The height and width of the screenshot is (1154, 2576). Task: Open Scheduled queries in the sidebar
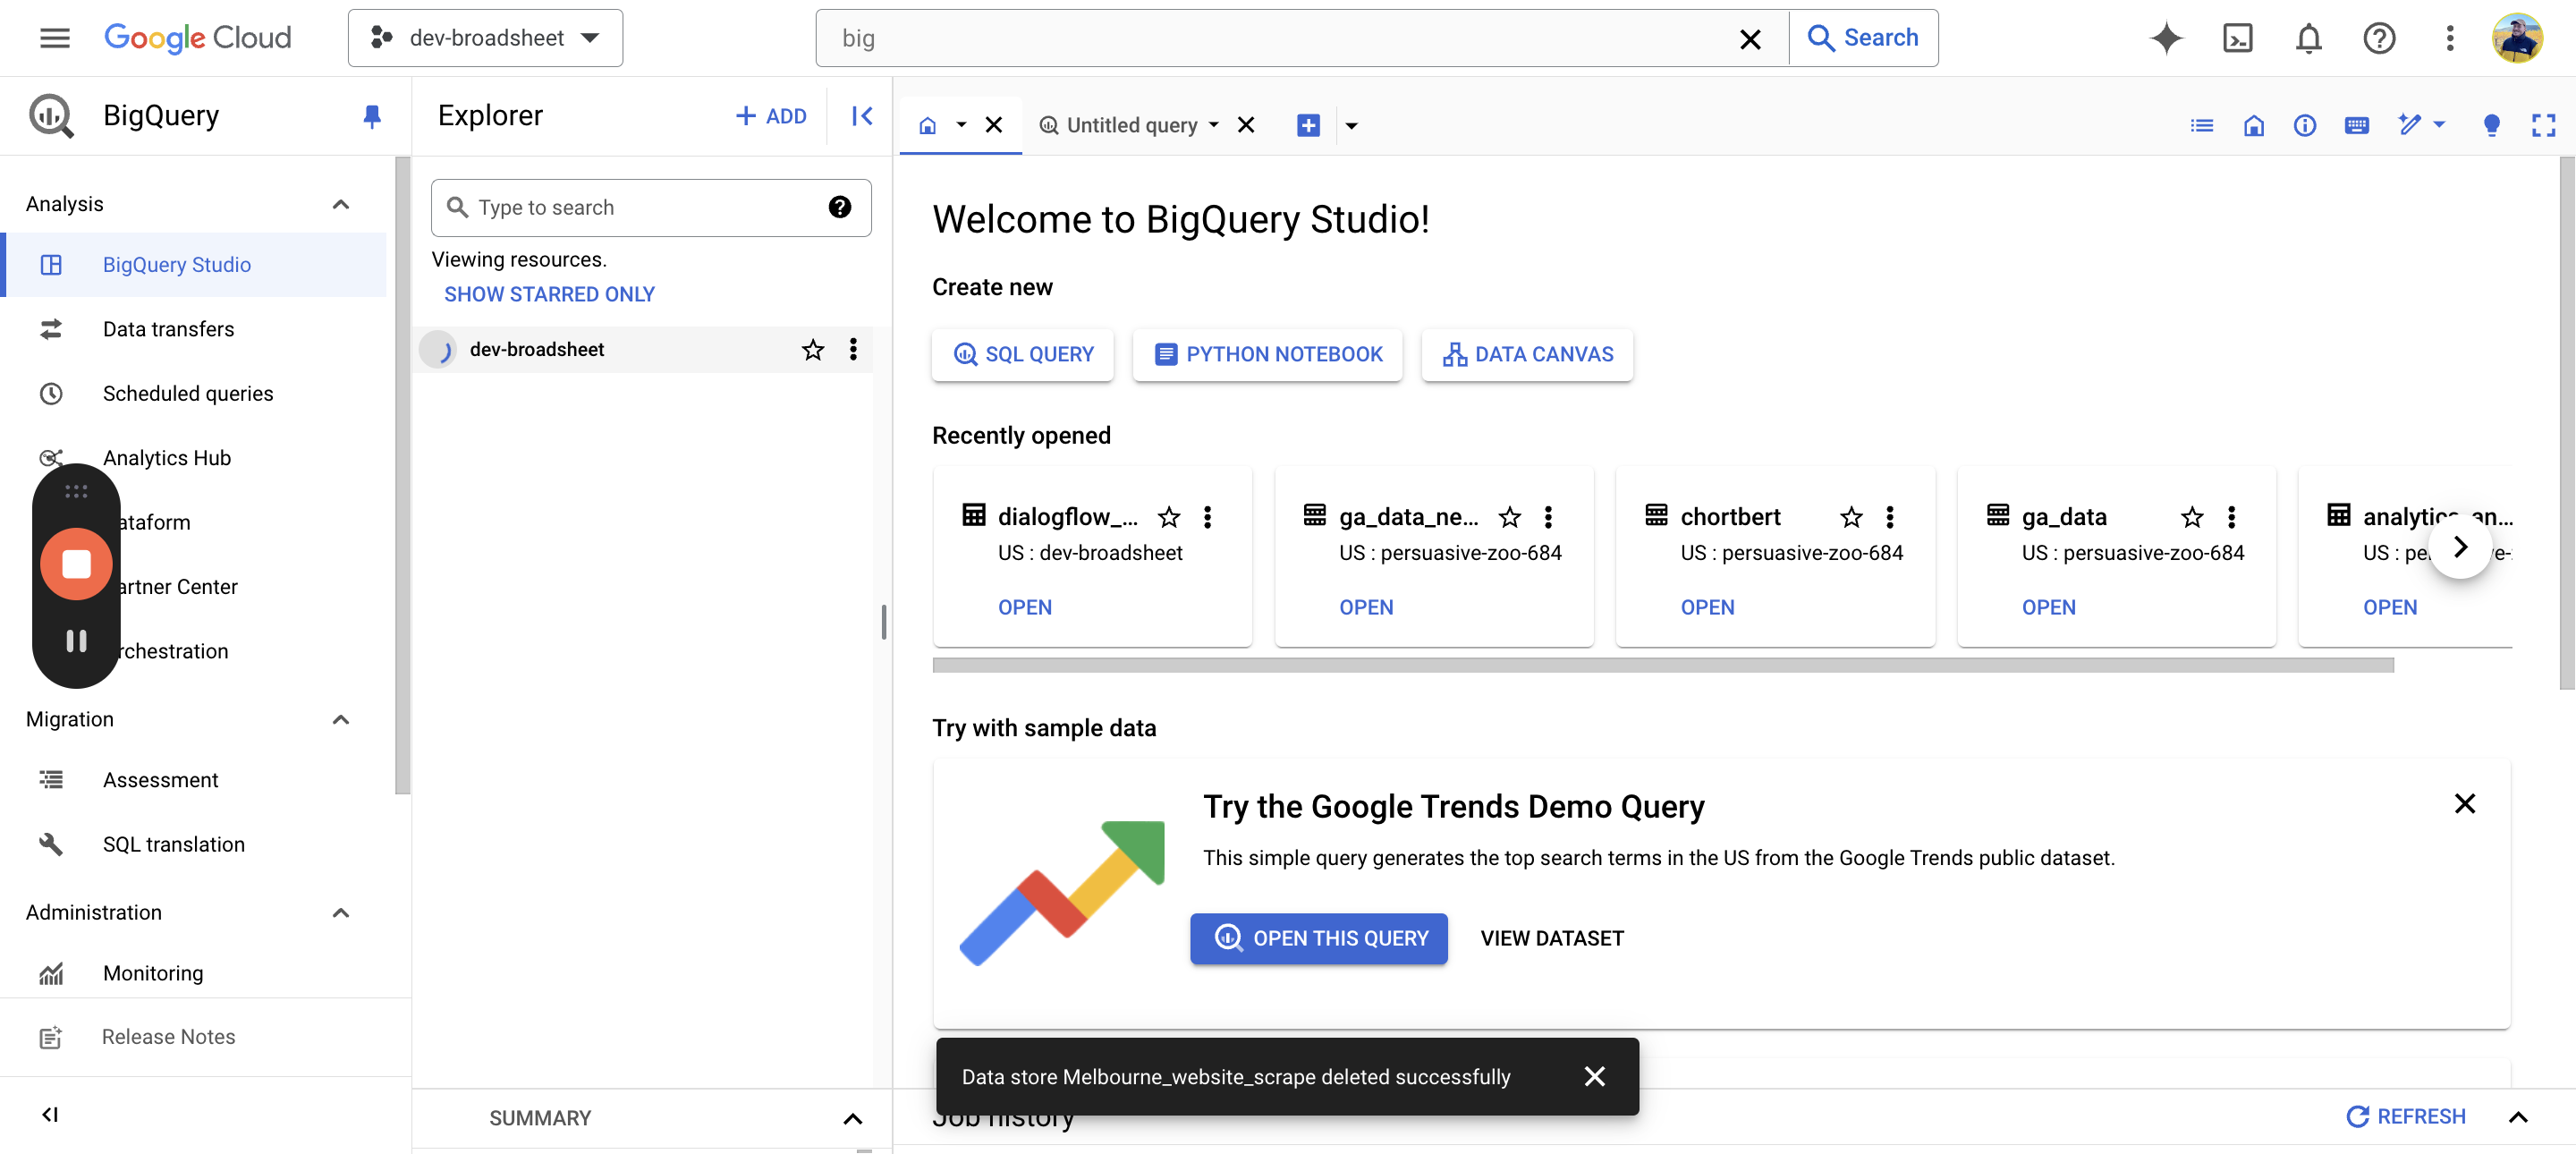[188, 393]
